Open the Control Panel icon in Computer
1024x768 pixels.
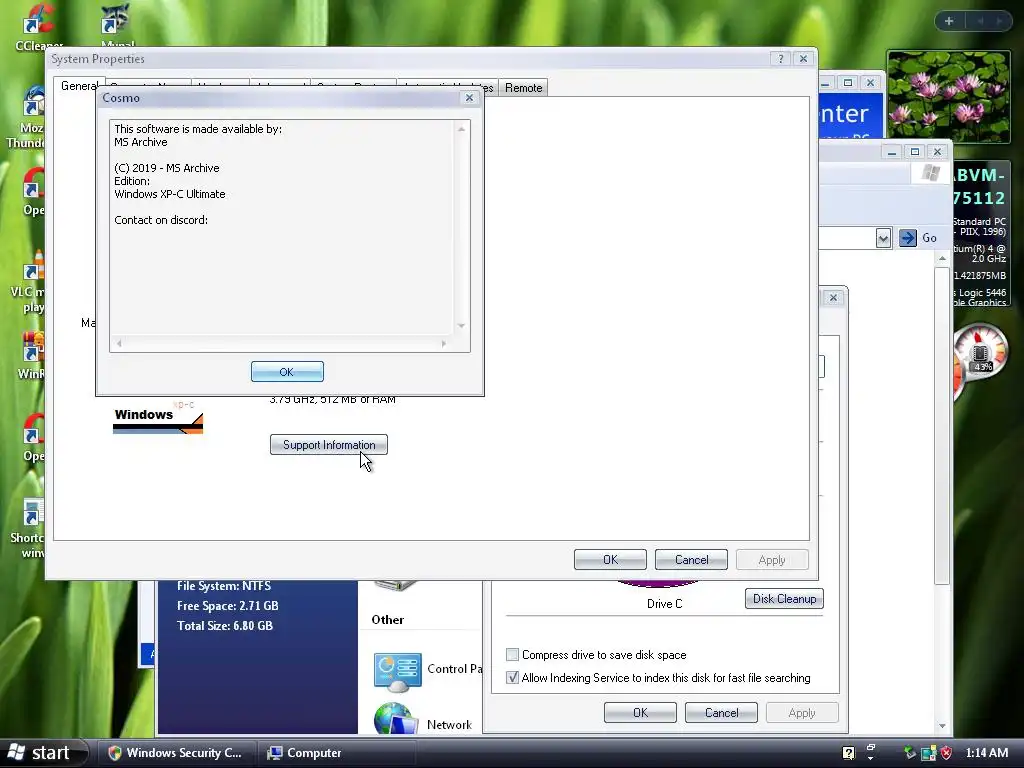pyautogui.click(x=397, y=672)
